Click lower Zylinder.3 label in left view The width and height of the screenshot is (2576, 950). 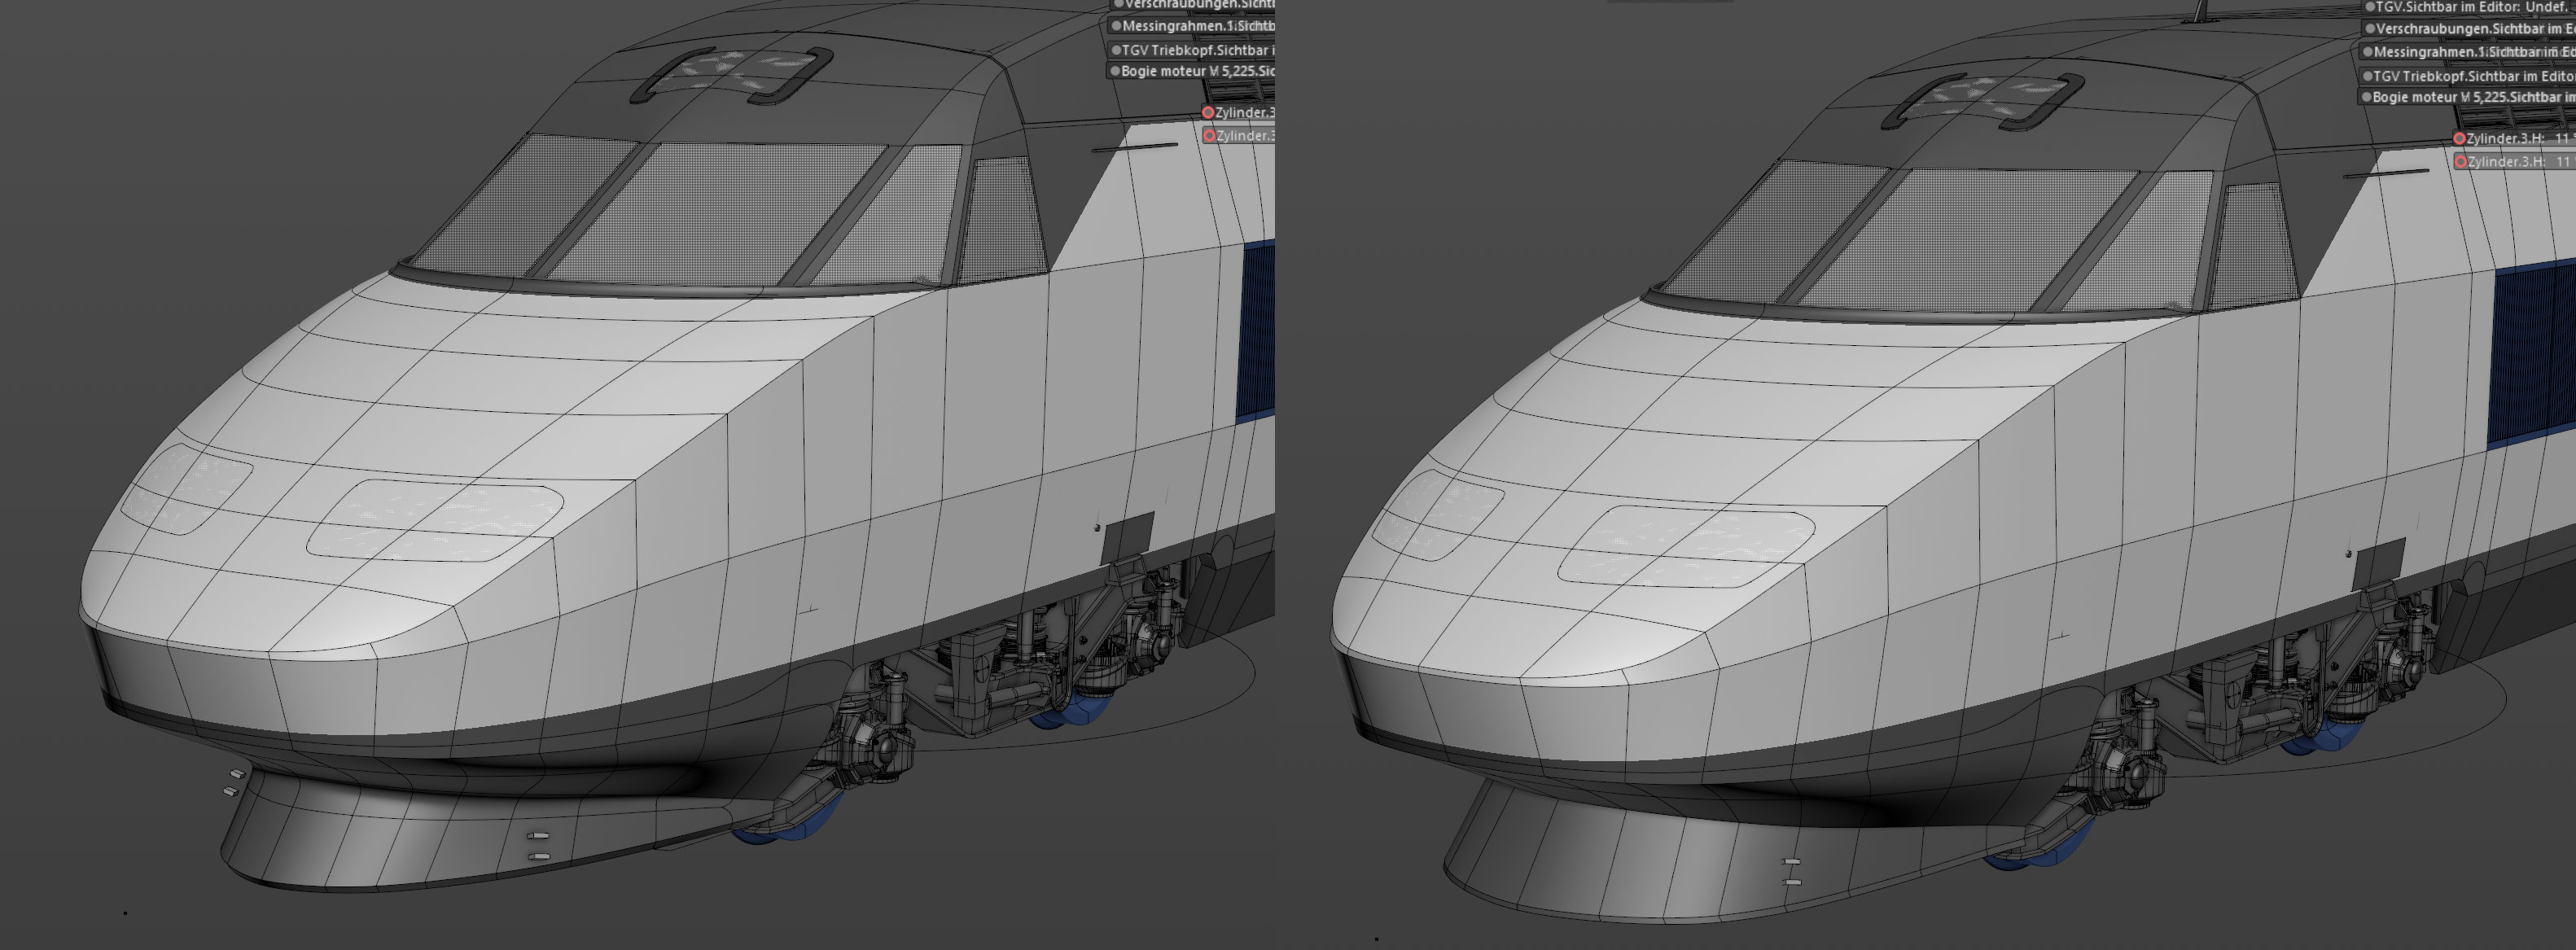(1244, 136)
